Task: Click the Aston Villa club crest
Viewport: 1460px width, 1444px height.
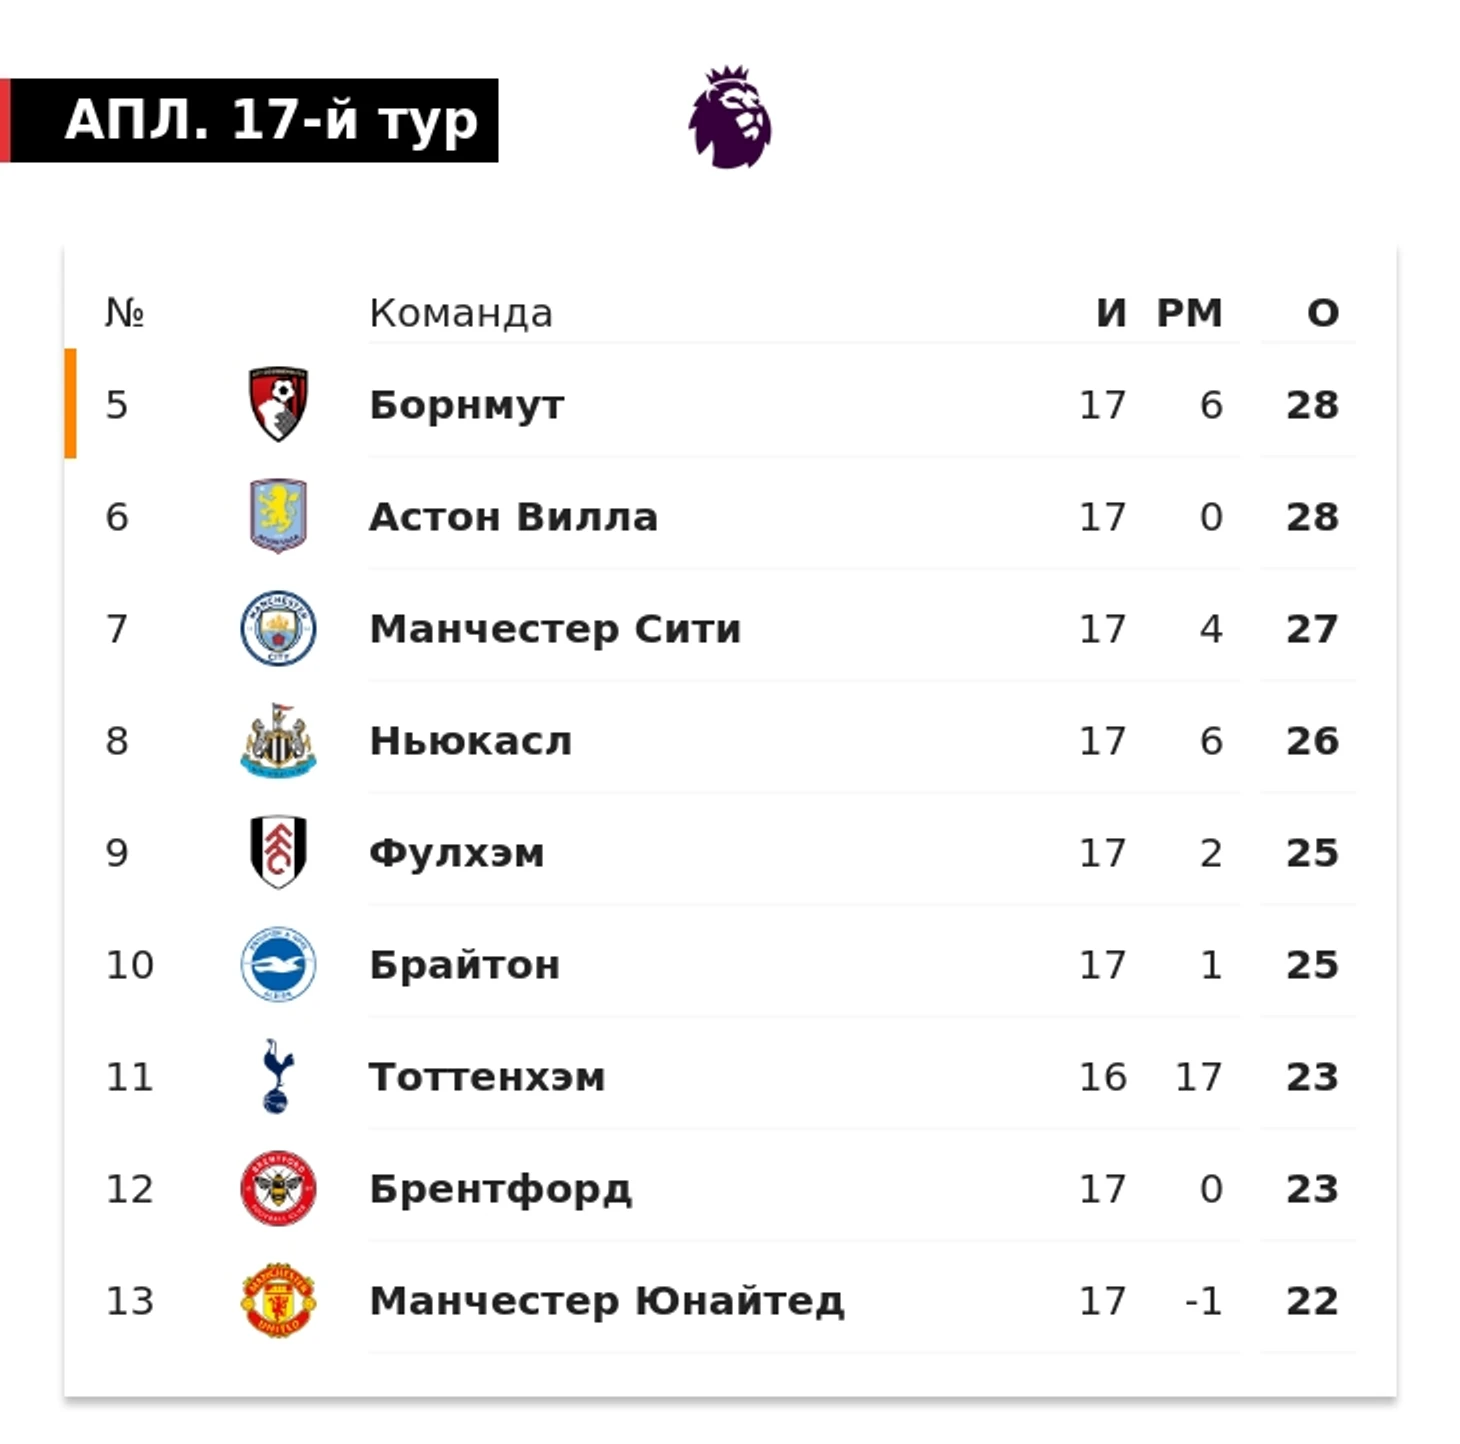Action: tap(278, 516)
